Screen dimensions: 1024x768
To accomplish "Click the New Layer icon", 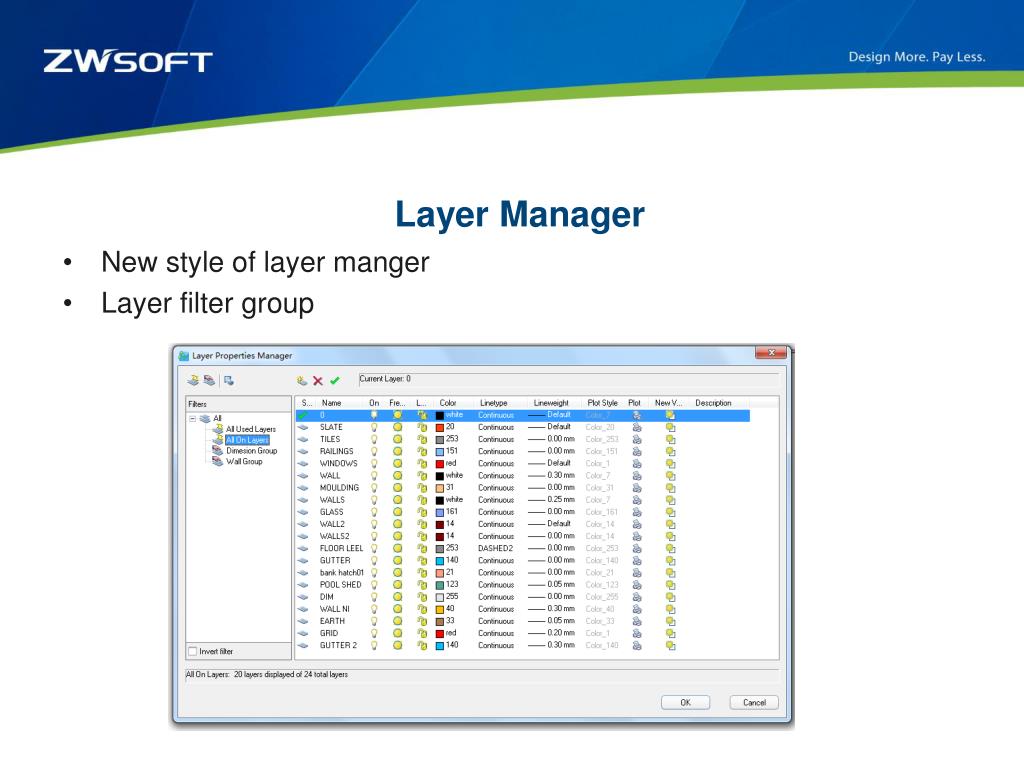I will [x=302, y=380].
